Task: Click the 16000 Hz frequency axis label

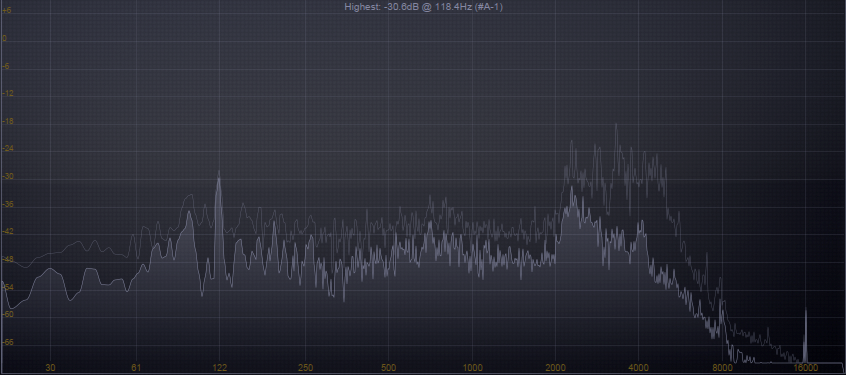Action: pyautogui.click(x=806, y=368)
